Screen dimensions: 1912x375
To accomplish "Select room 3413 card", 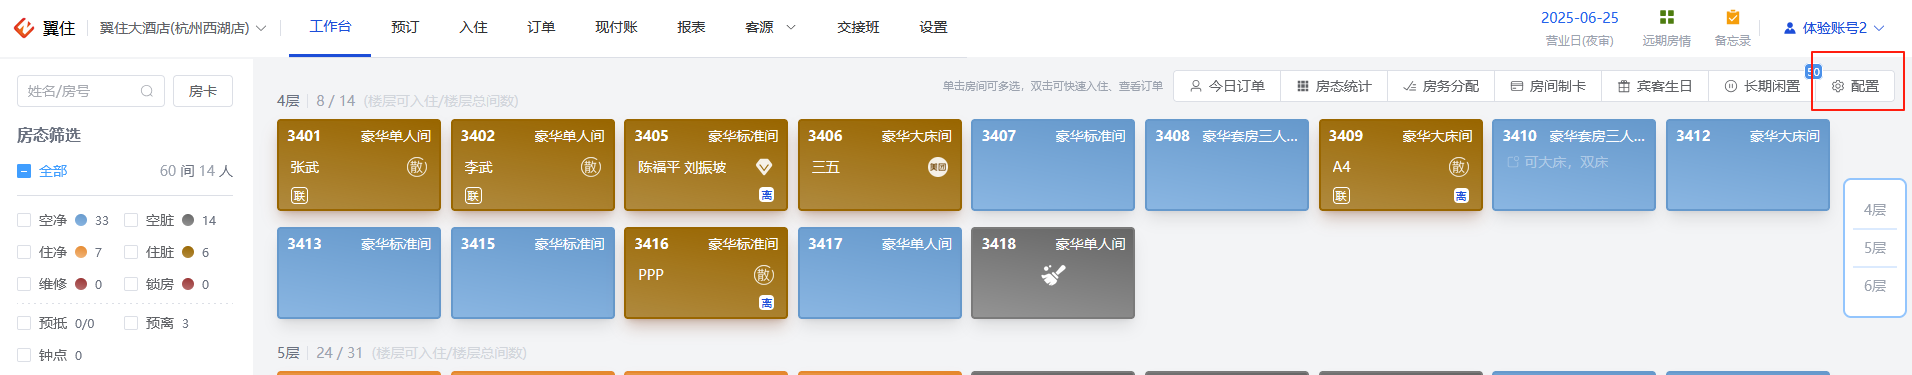I will click(359, 273).
